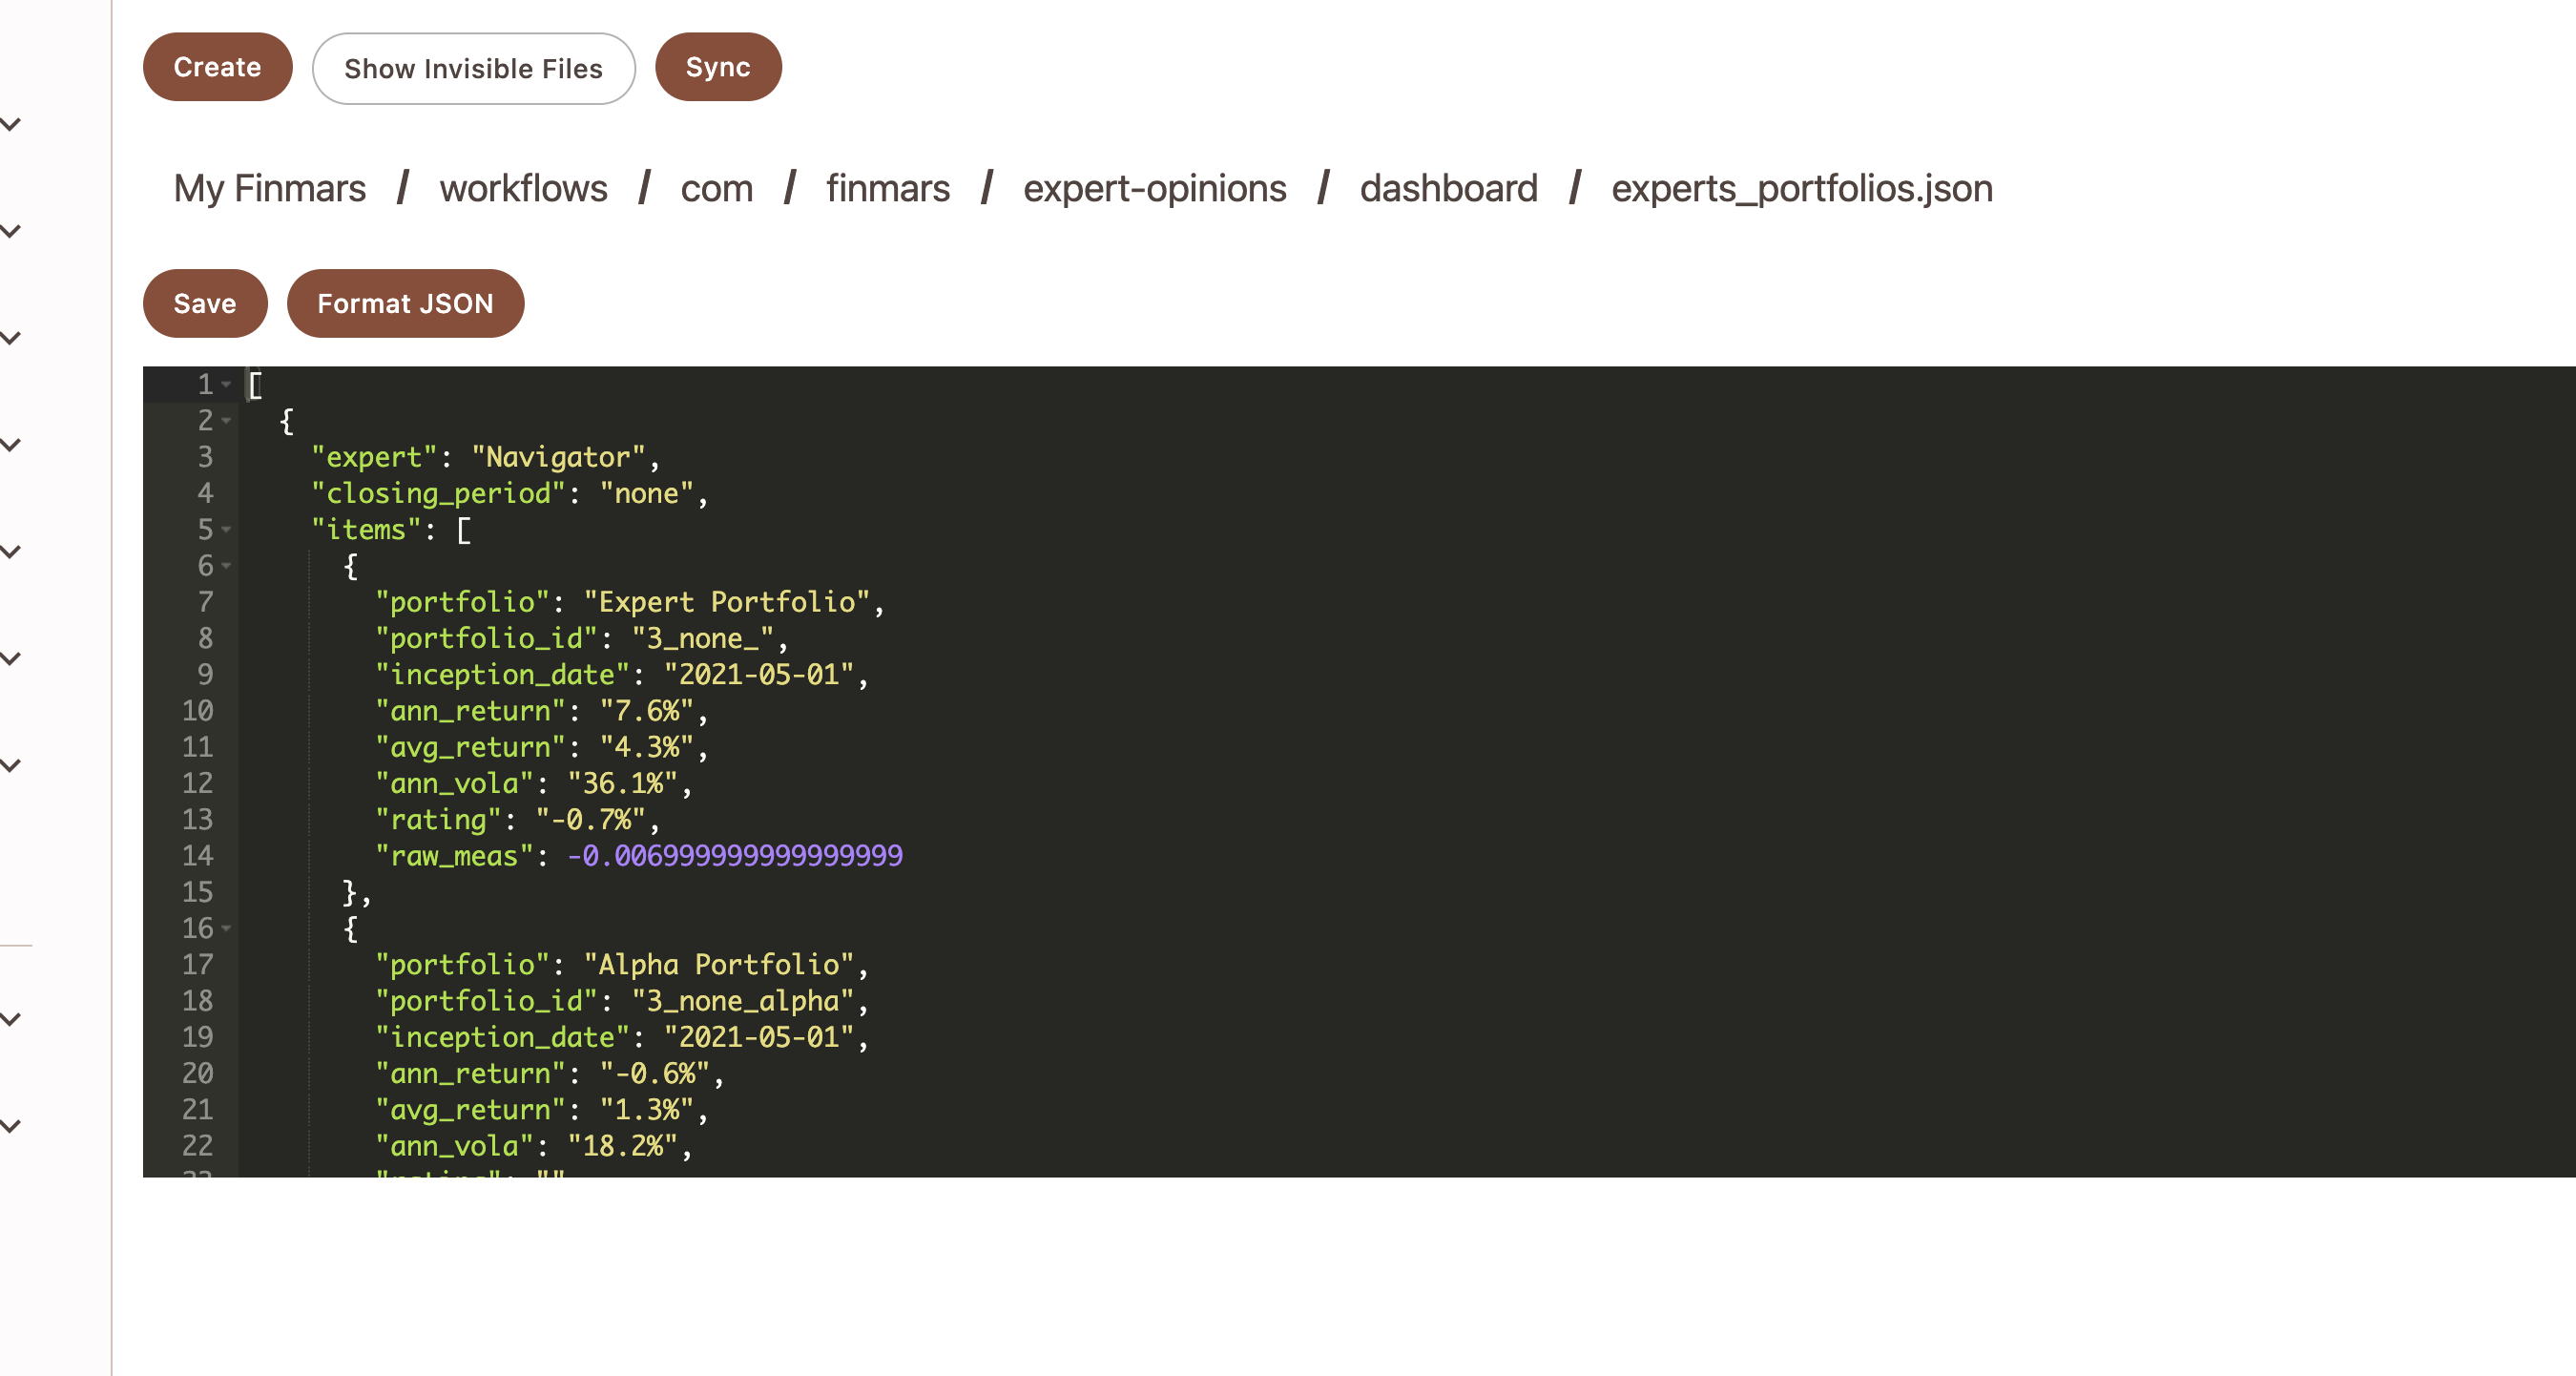Click the raw_meas number -0.00699999

pyautogui.click(x=735, y=855)
